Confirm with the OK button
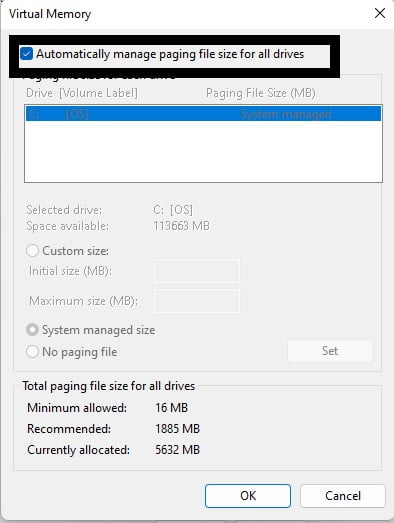The image size is (394, 523). (x=248, y=496)
